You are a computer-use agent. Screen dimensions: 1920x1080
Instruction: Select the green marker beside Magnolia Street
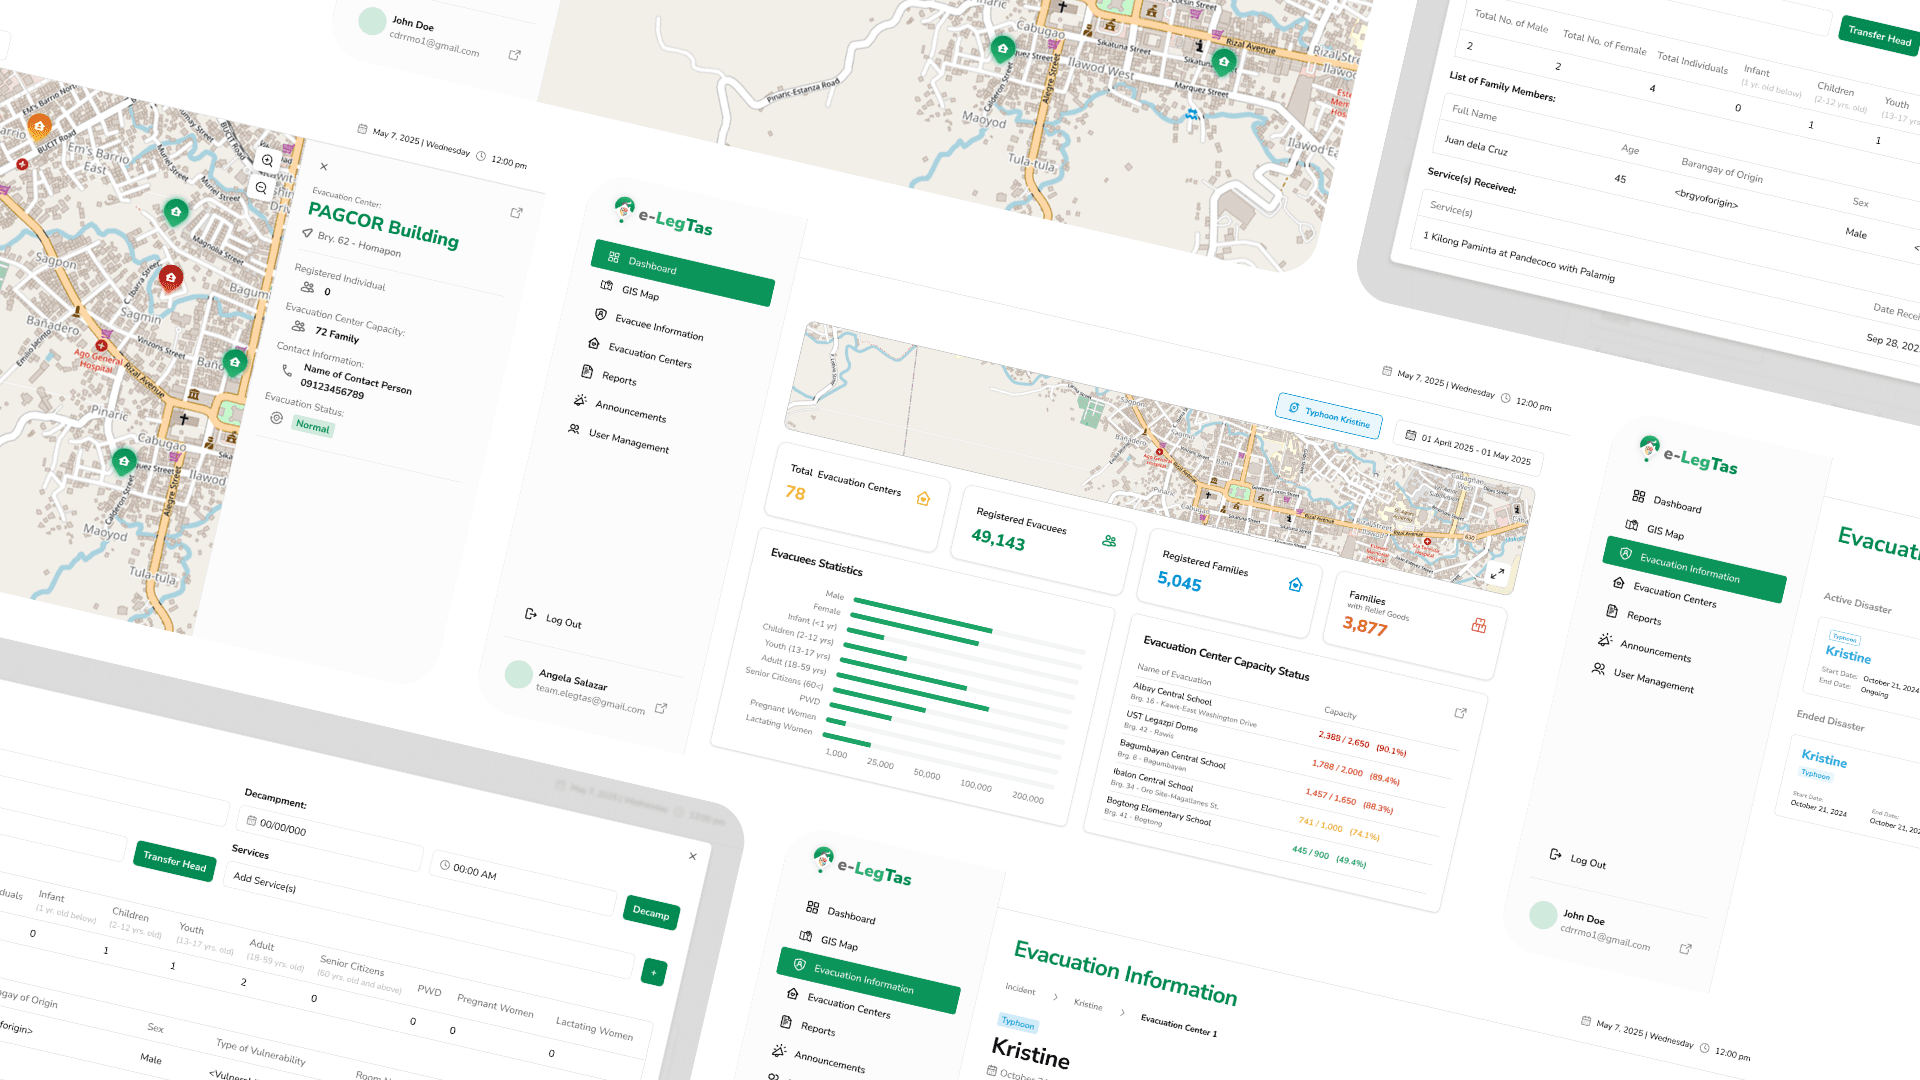click(x=176, y=212)
